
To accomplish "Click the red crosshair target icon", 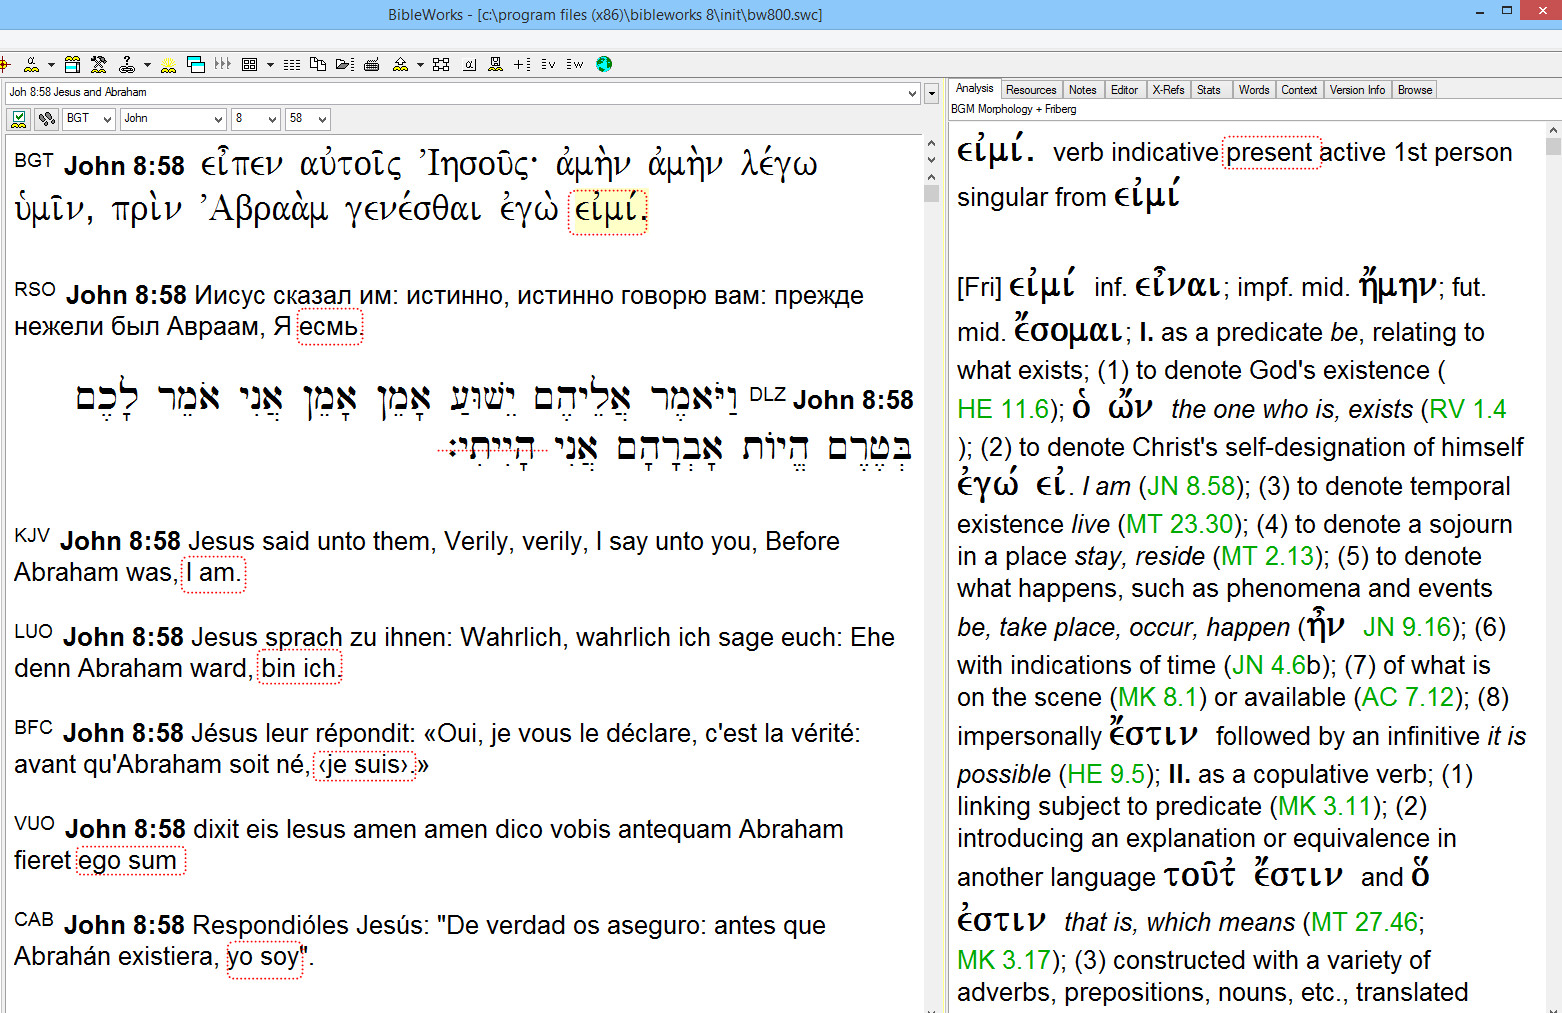I will pos(5,65).
